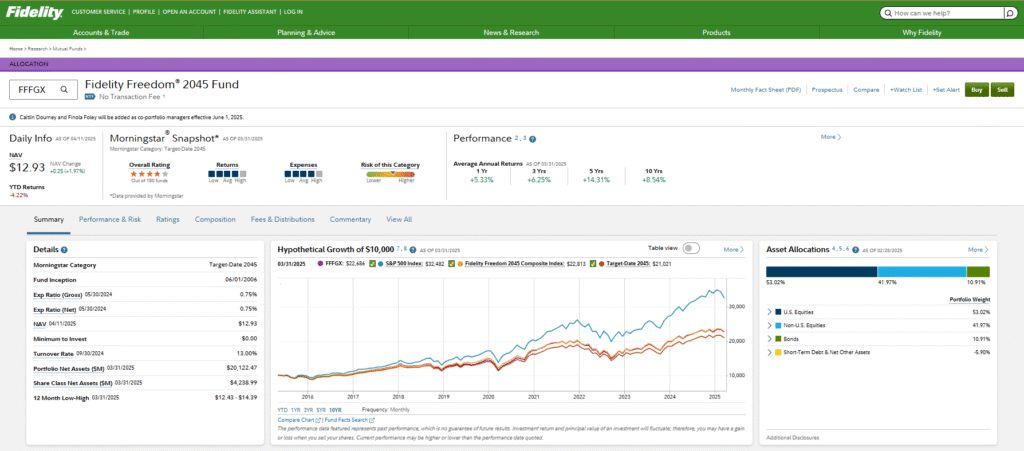
Task: Expand the Bonds allocation row
Action: (x=770, y=339)
